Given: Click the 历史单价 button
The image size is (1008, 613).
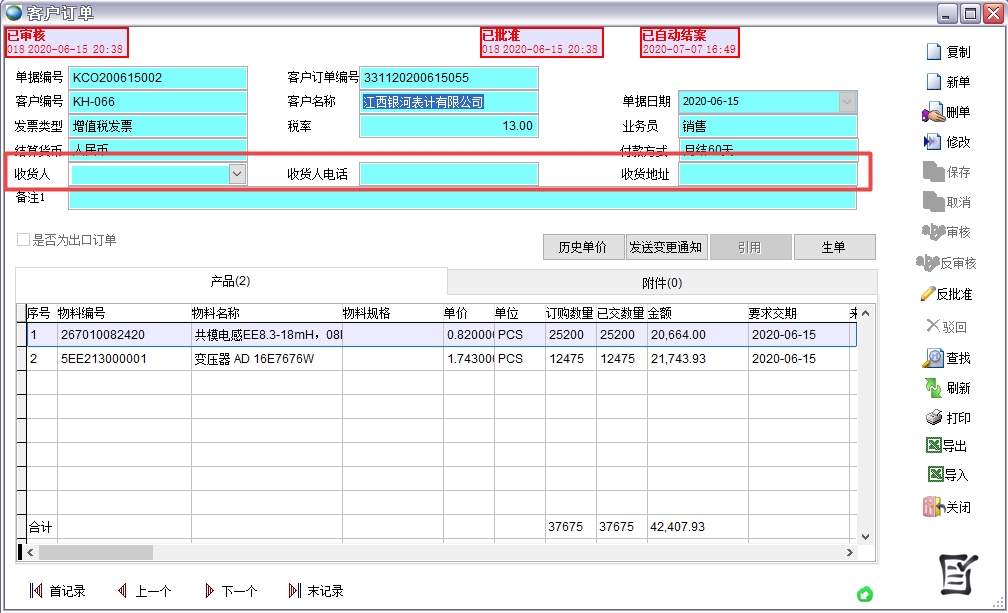Looking at the screenshot, I should click(x=583, y=247).
